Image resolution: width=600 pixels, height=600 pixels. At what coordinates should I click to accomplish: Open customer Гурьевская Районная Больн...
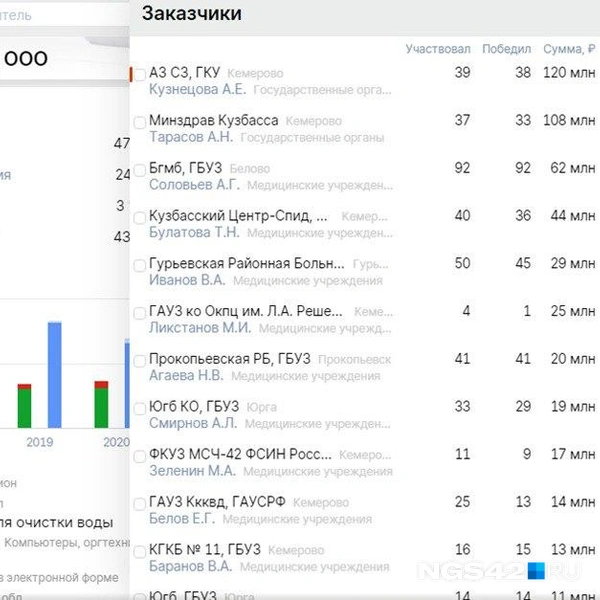[x=246, y=263]
